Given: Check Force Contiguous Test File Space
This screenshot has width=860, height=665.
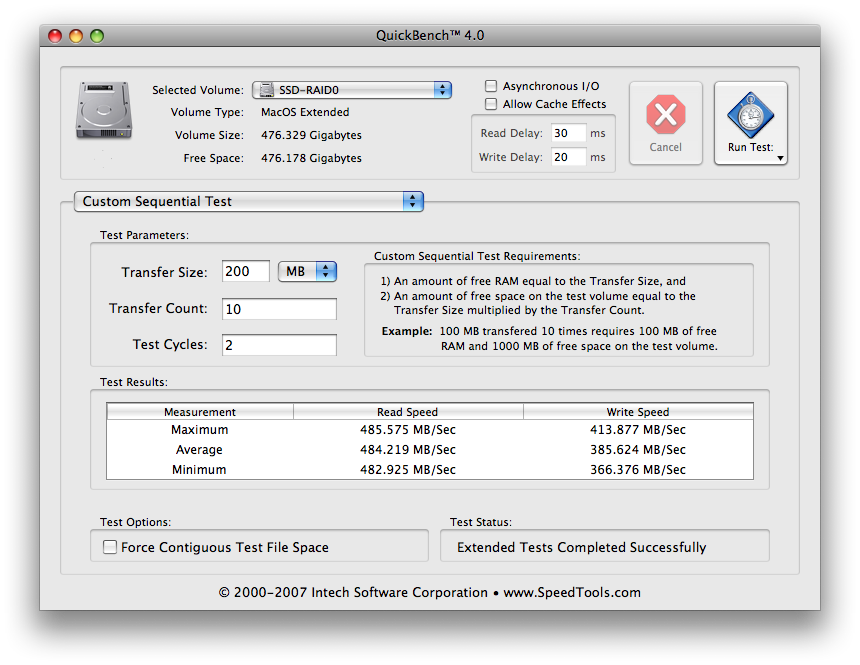Looking at the screenshot, I should coord(110,547).
